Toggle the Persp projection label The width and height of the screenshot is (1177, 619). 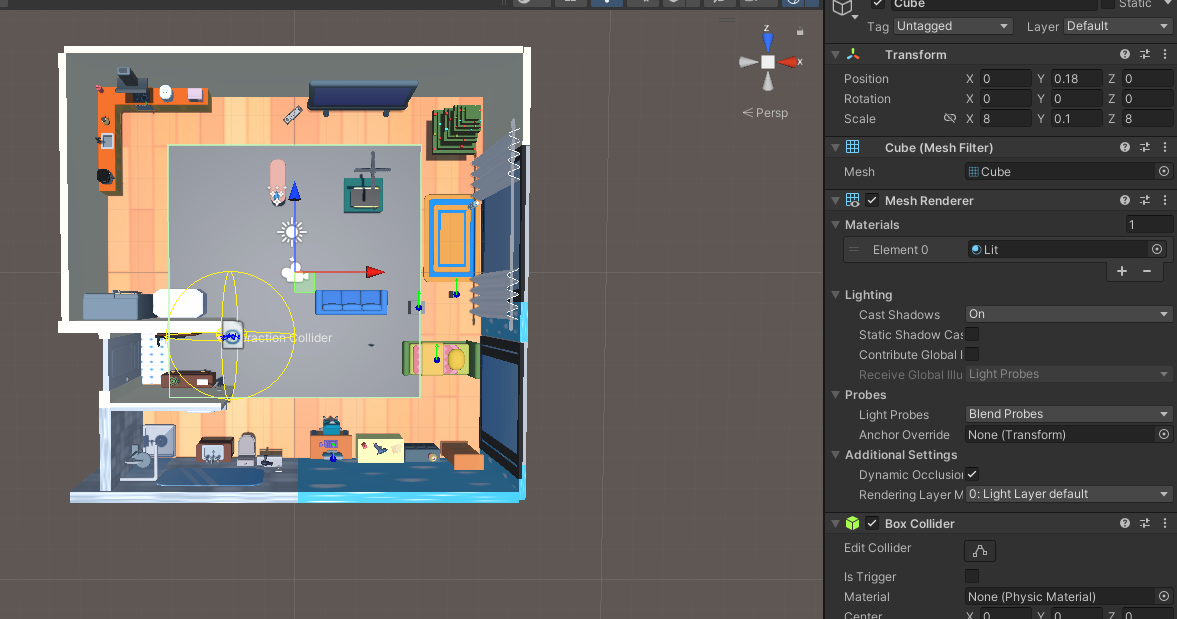tap(765, 113)
